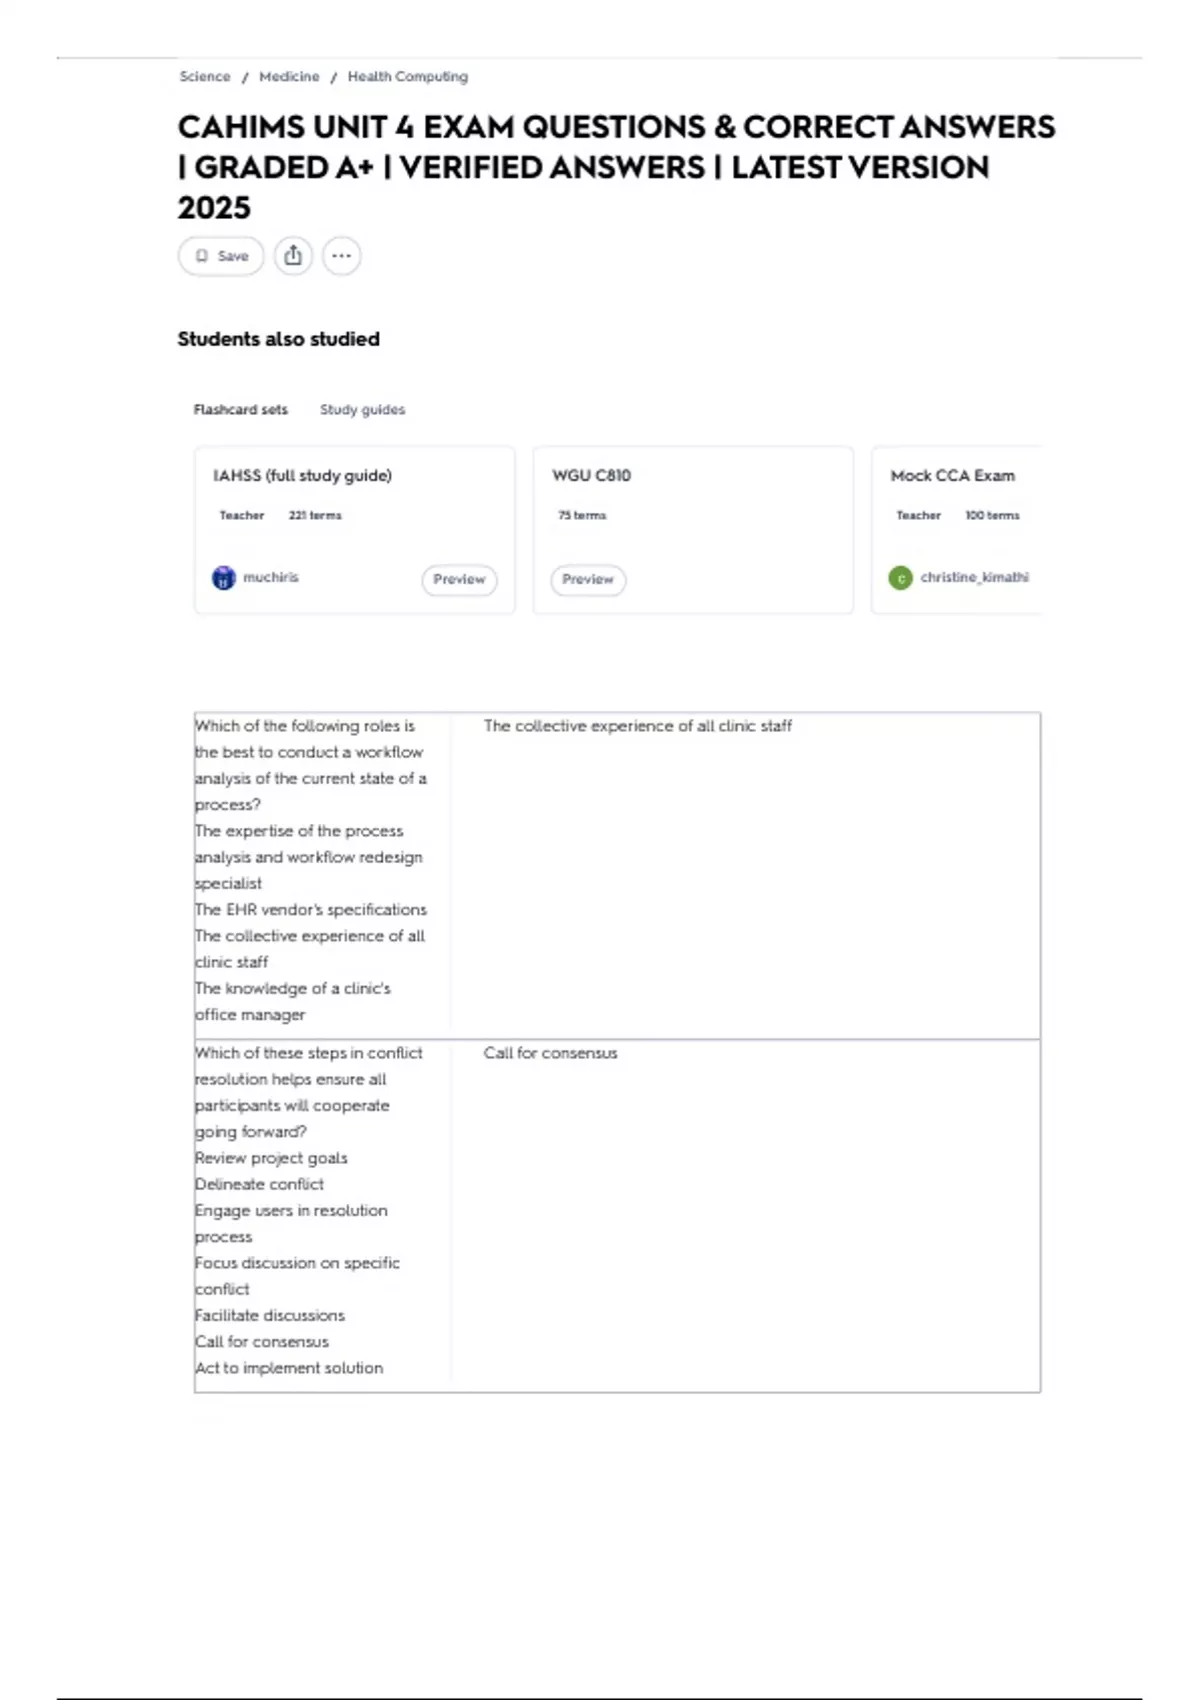Click muchiris profile avatar
The image size is (1200, 1700).
click(224, 578)
